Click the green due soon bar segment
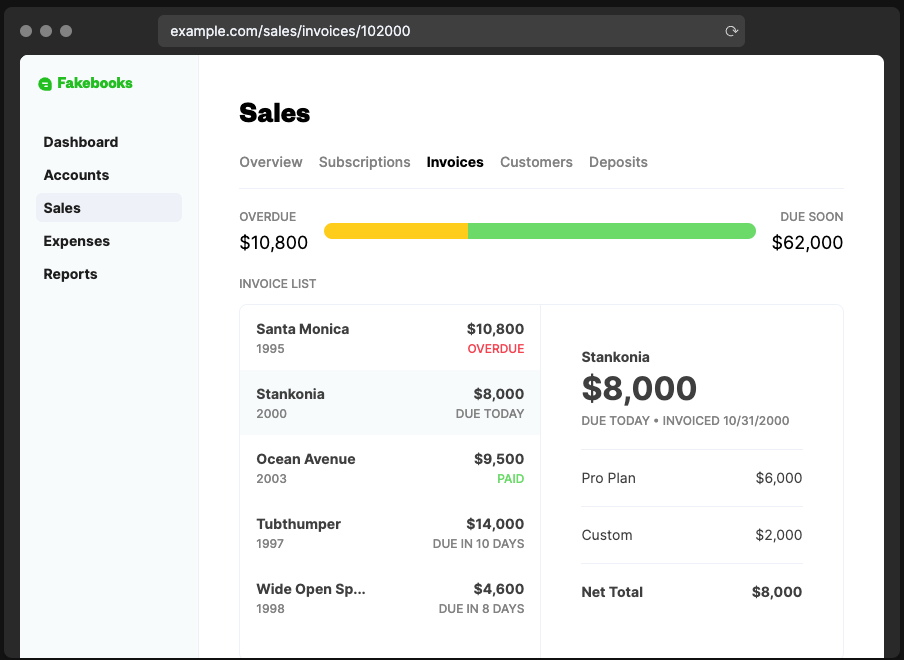Screen dimensions: 904x660 coord(611,231)
